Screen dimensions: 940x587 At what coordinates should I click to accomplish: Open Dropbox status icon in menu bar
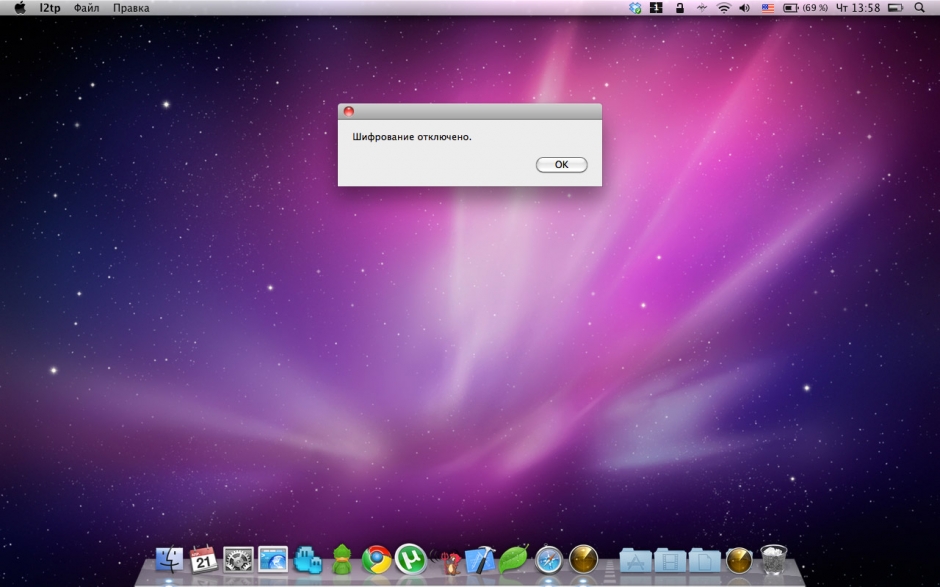[x=635, y=8]
